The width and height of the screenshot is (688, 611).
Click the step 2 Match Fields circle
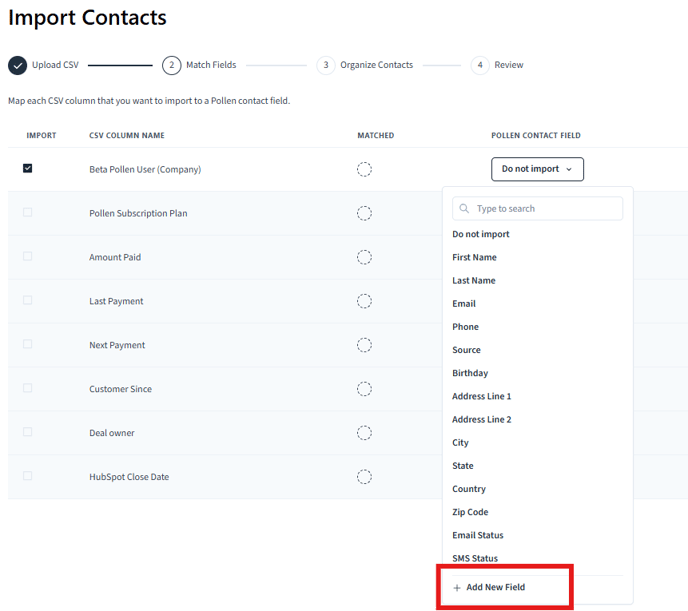coord(172,65)
